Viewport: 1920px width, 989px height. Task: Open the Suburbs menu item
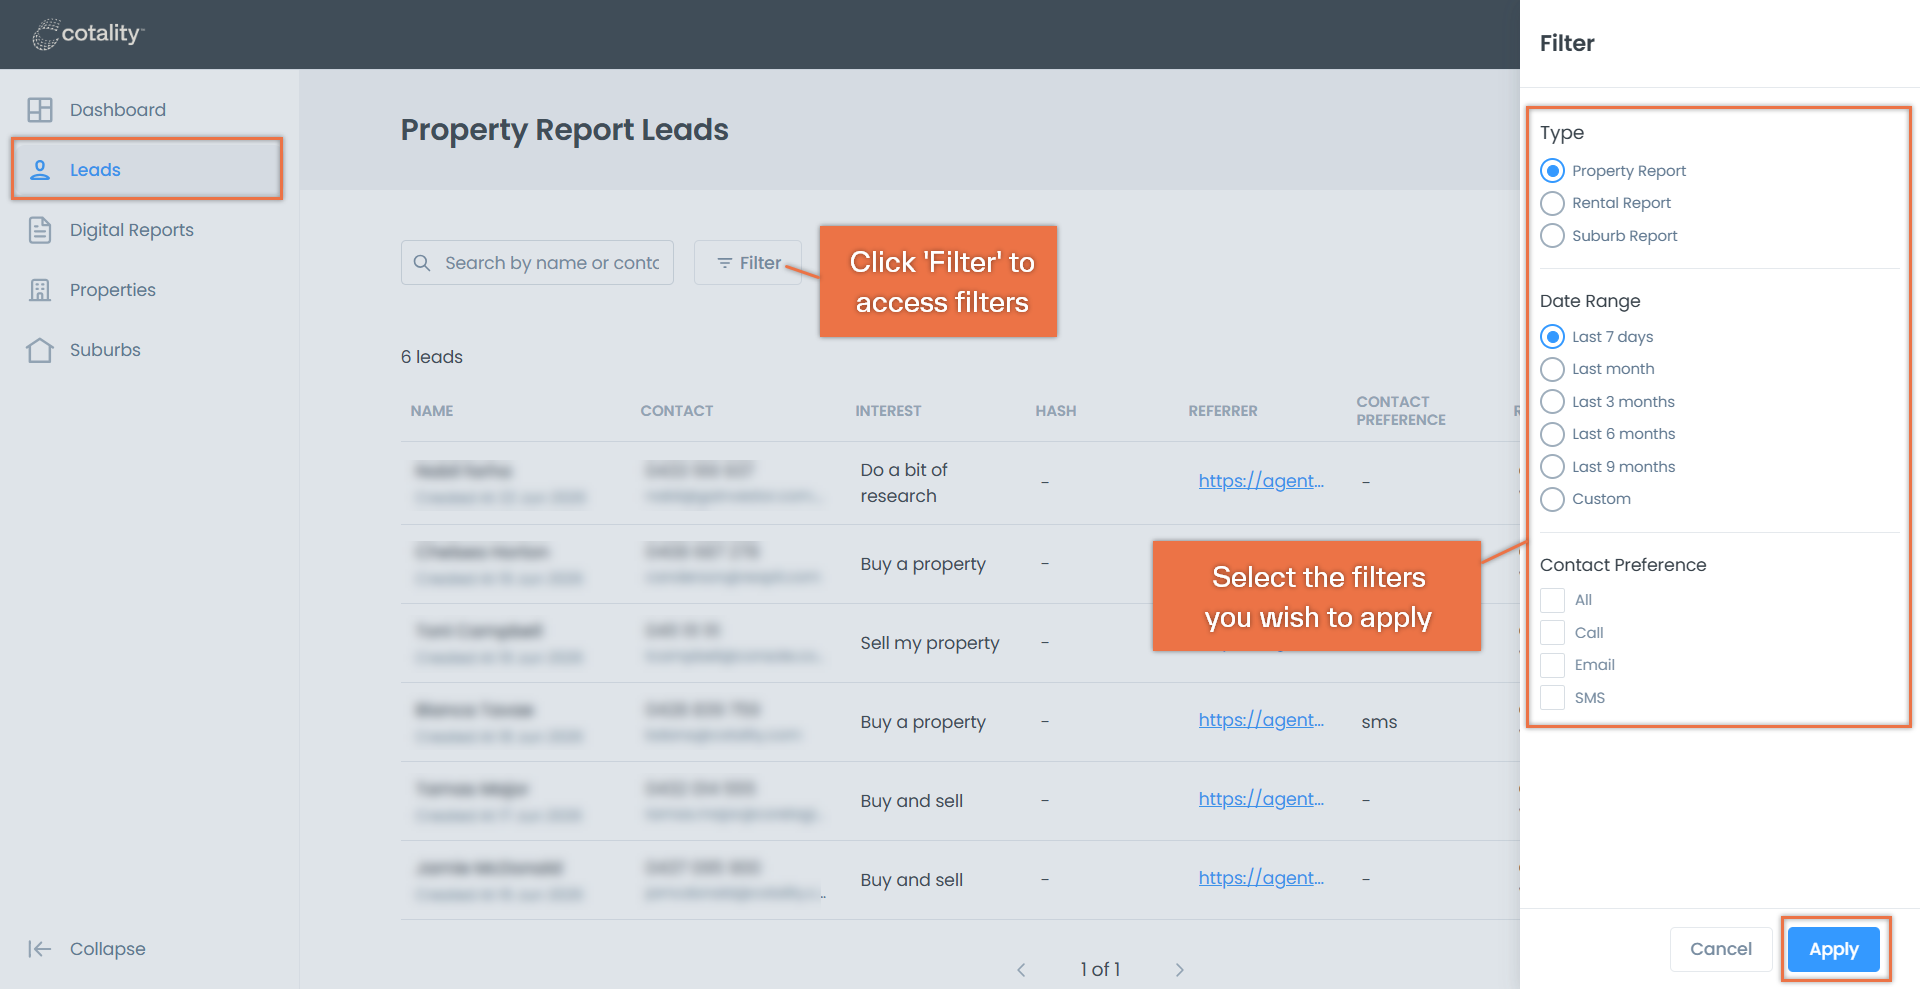[x=105, y=350]
